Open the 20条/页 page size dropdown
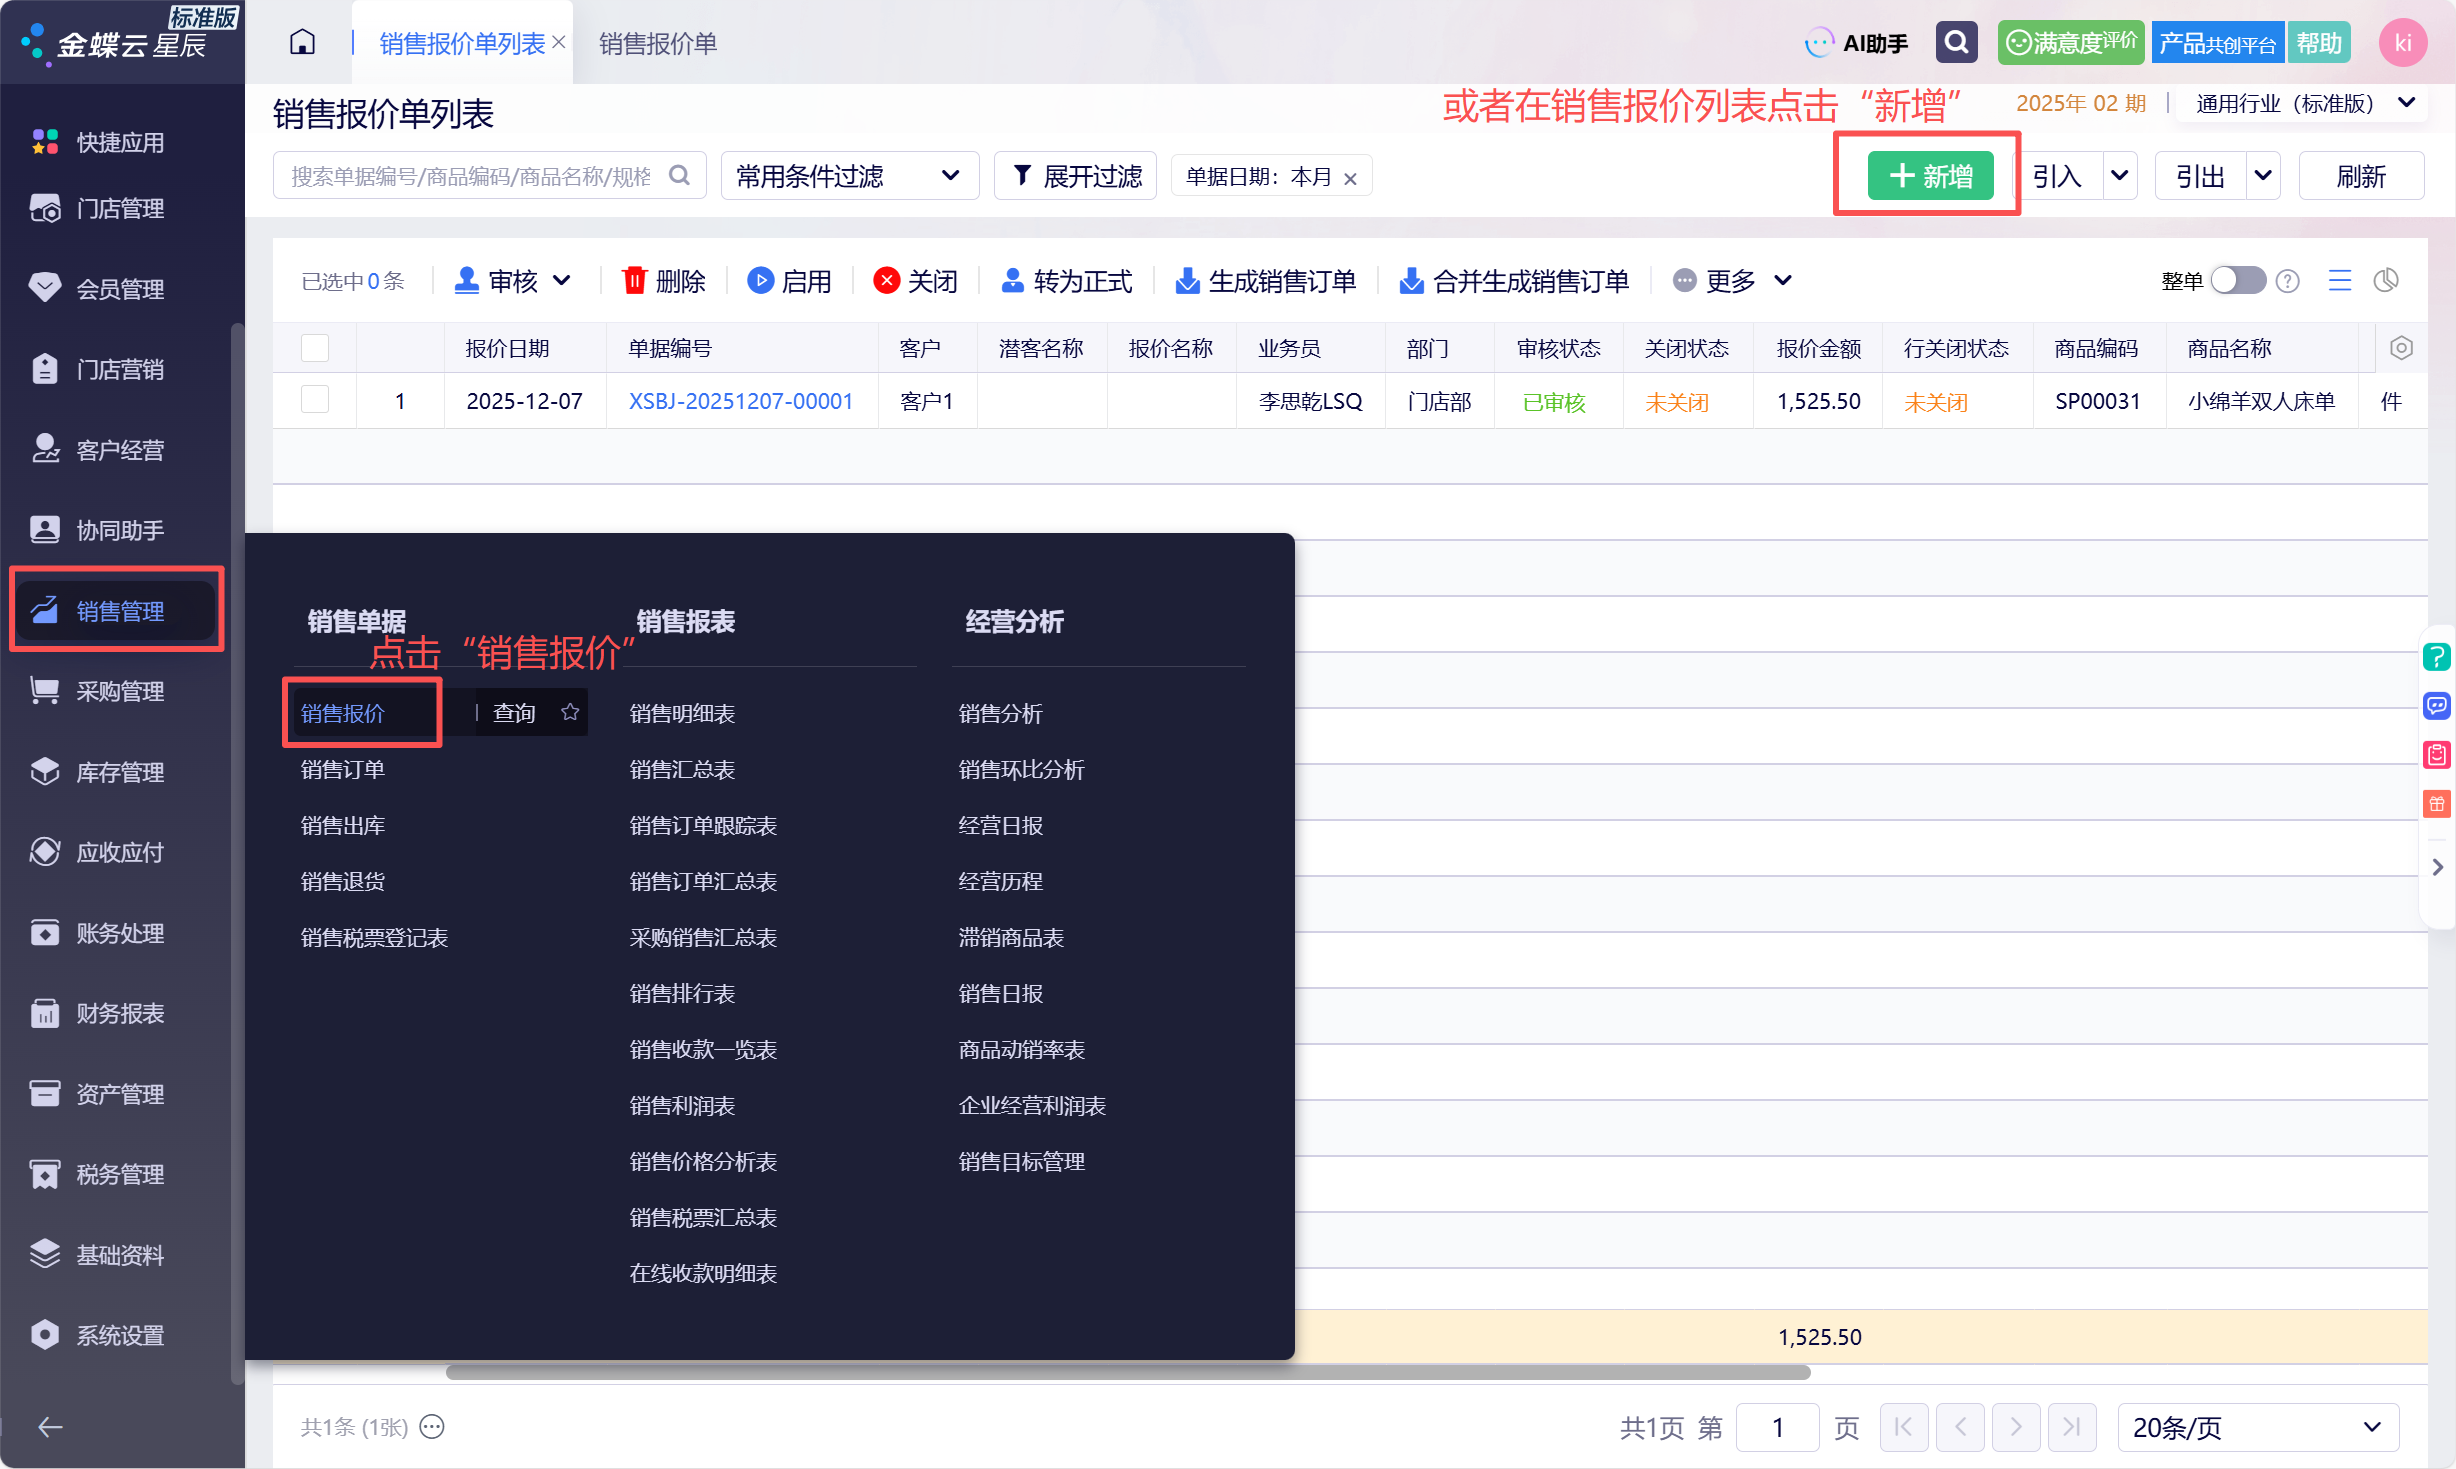The image size is (2456, 1469). coord(2257,1427)
